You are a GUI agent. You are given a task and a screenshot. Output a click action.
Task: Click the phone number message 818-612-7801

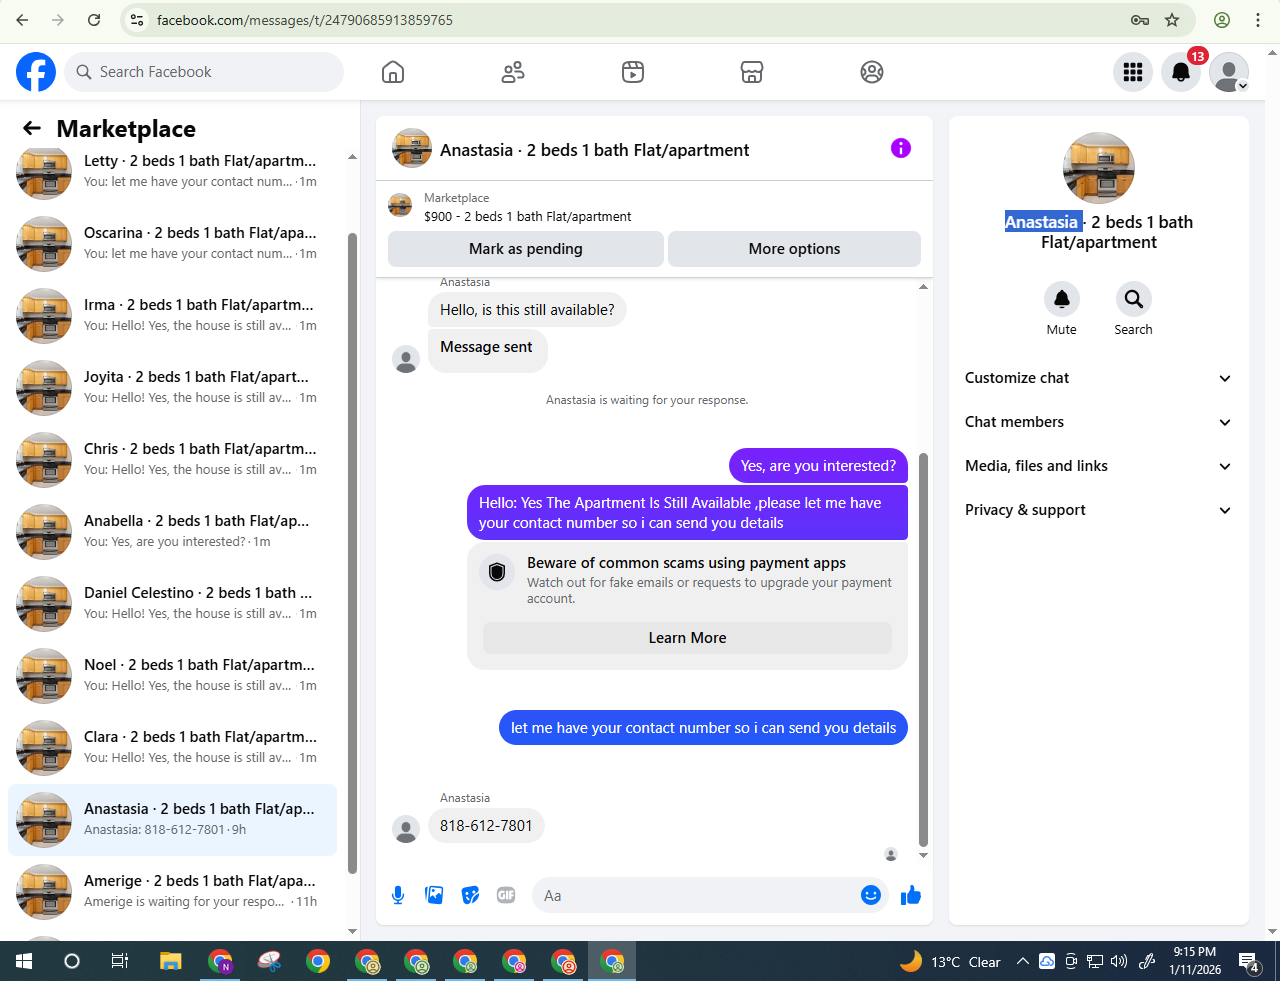(x=486, y=826)
